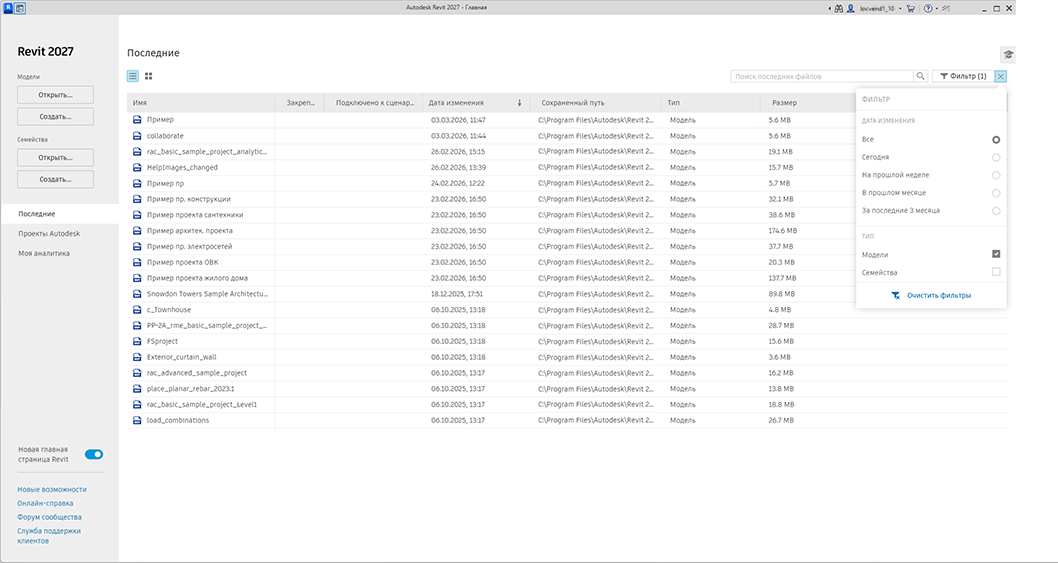Select the Все date radio button
This screenshot has width=1058, height=563.
point(996,140)
